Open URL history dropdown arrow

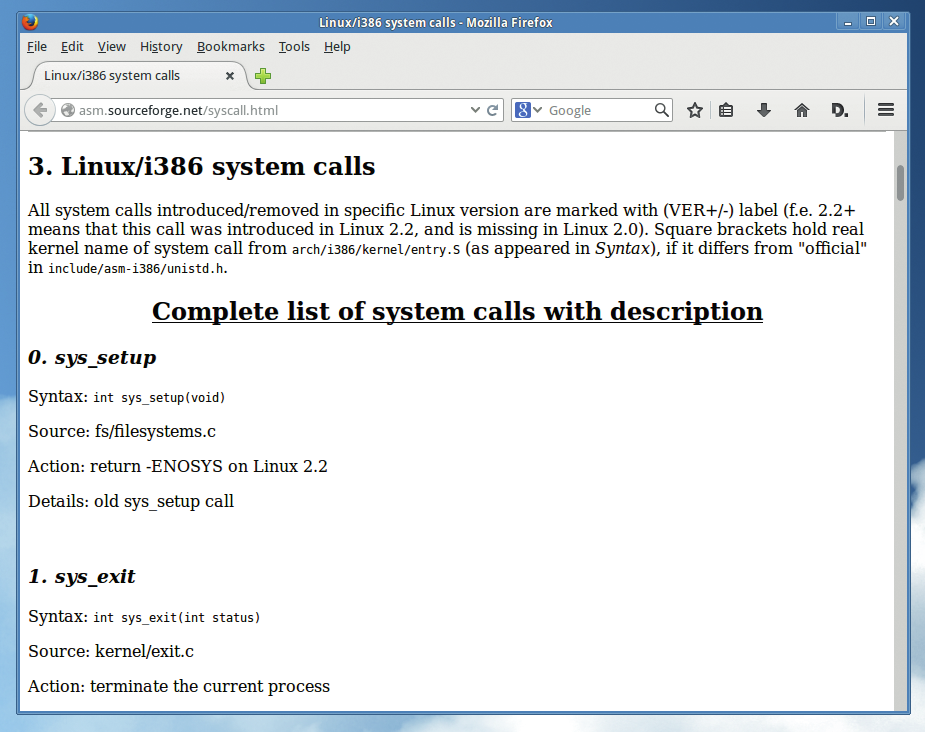click(x=475, y=110)
